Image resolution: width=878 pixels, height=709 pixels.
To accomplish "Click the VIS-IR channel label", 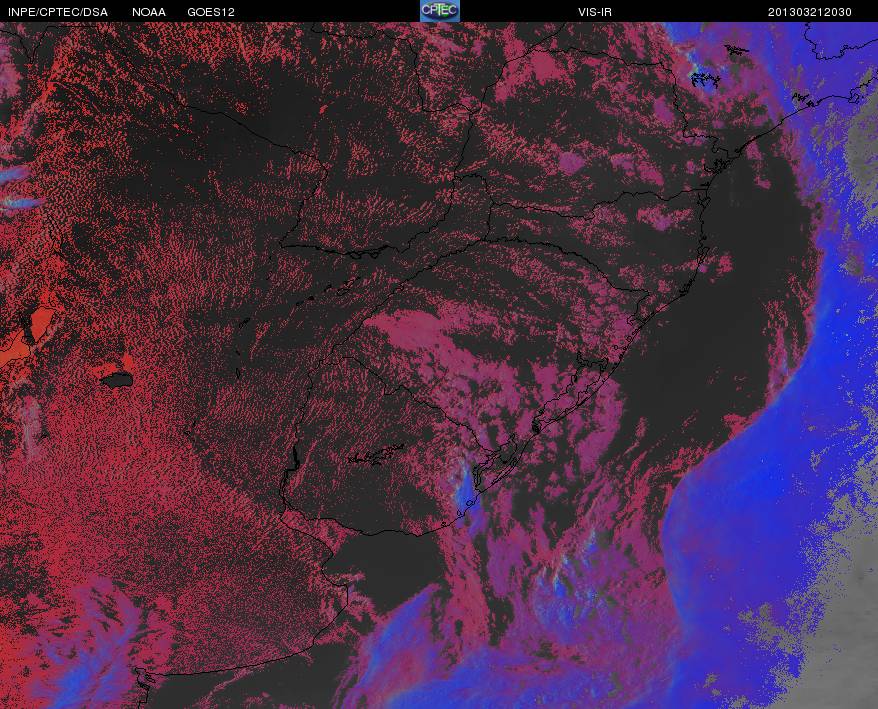I will click(x=595, y=12).
